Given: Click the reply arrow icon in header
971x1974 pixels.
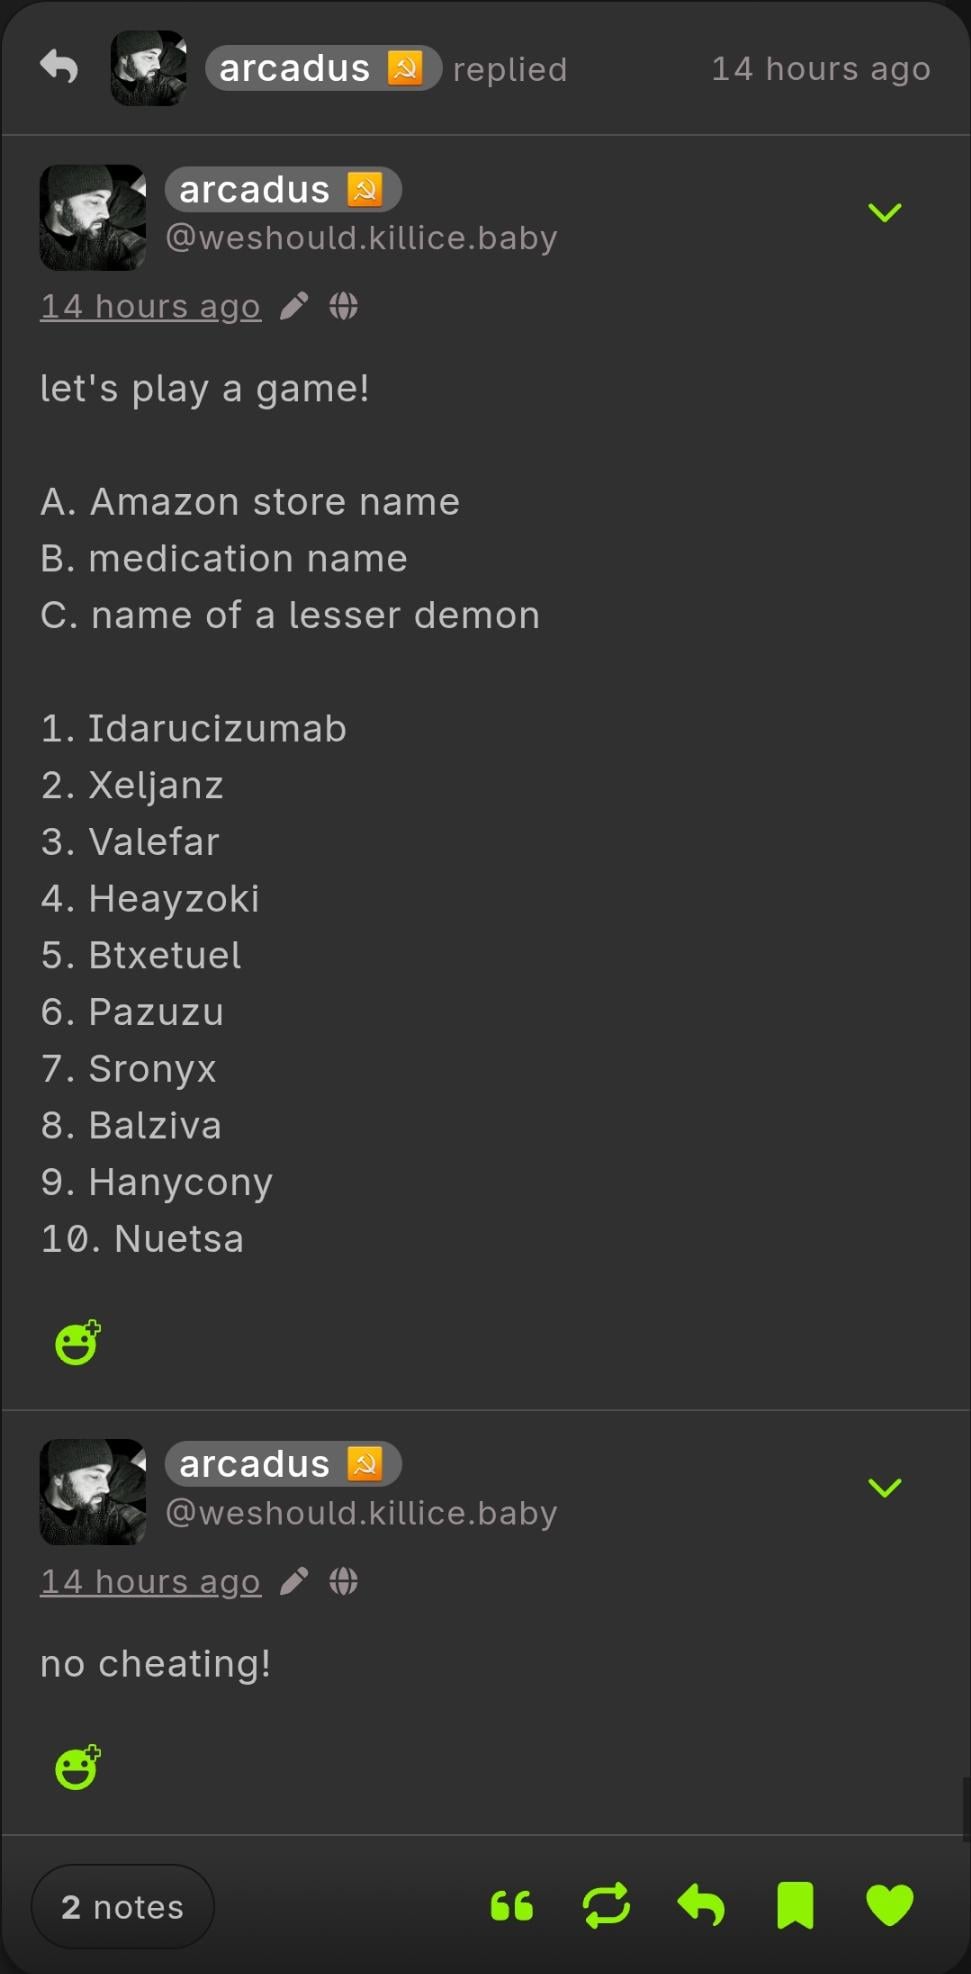Looking at the screenshot, I should pyautogui.click(x=59, y=67).
